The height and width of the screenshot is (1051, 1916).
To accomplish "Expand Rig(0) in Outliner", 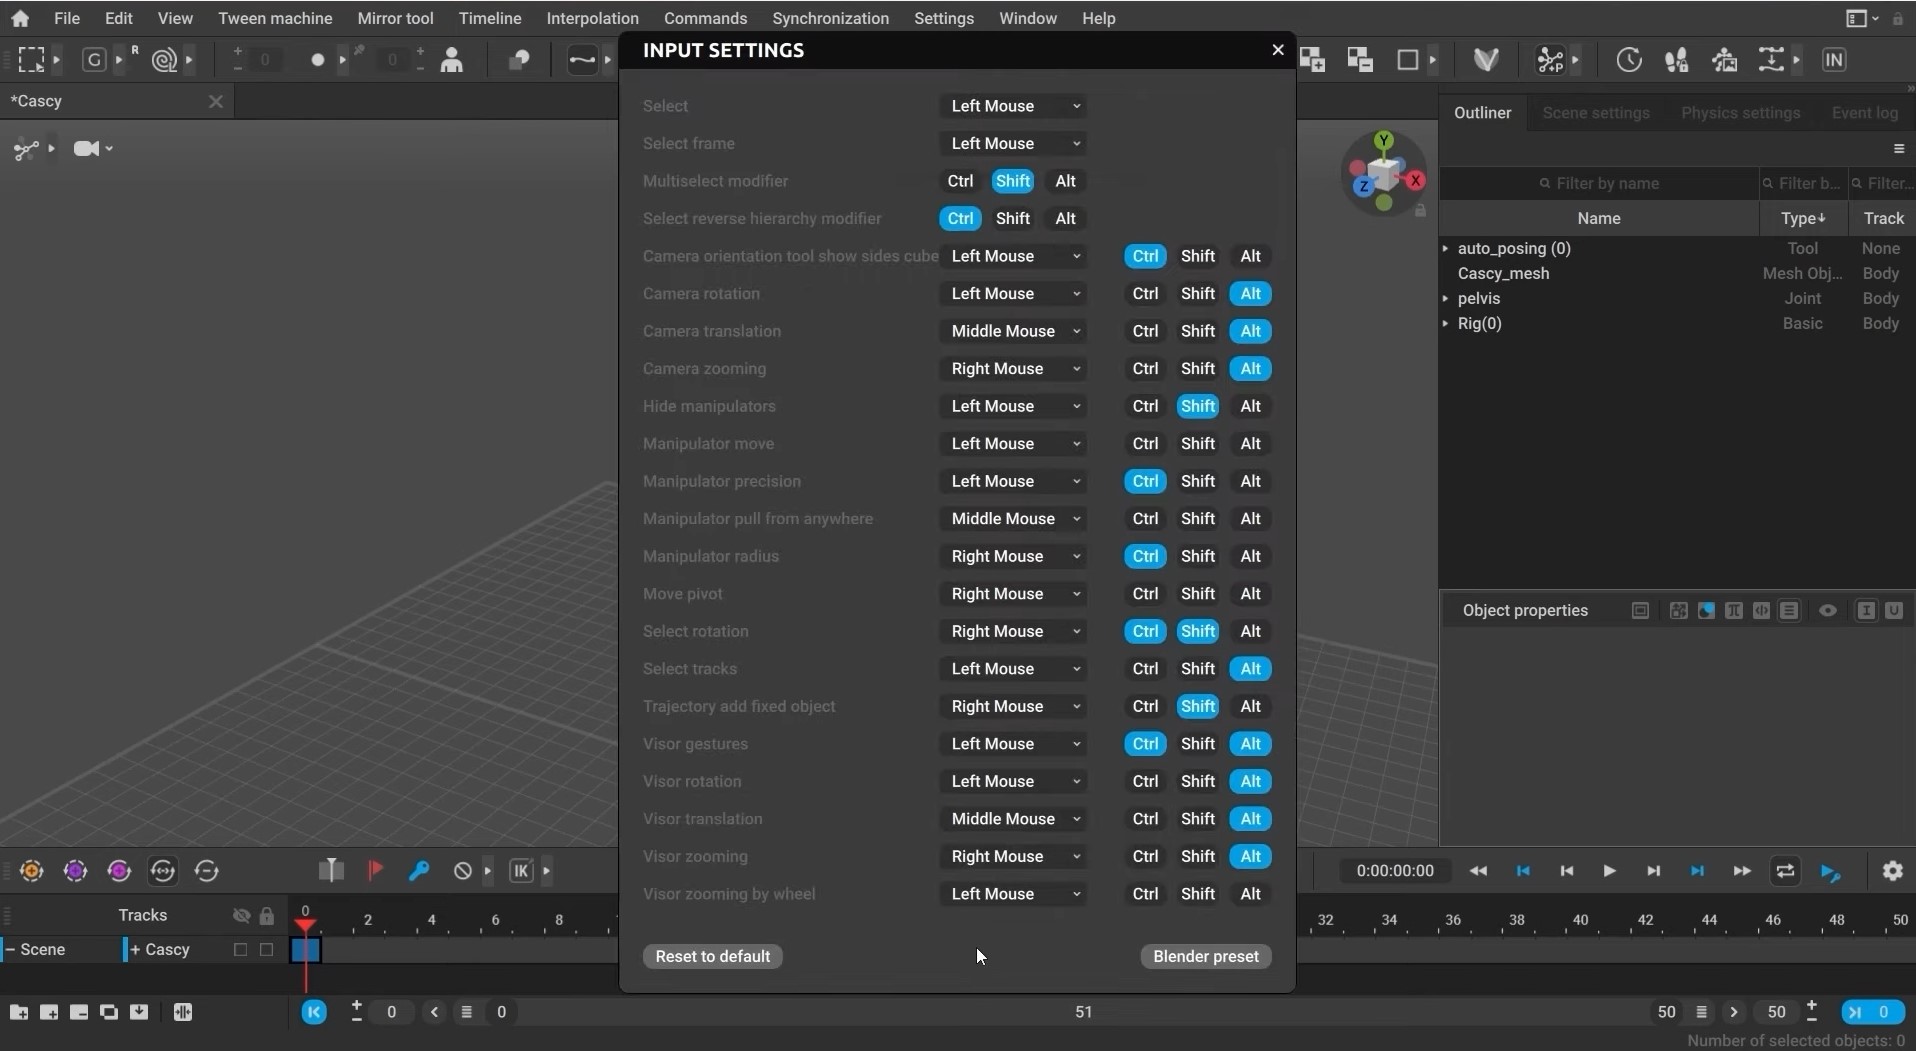I will [x=1445, y=323].
